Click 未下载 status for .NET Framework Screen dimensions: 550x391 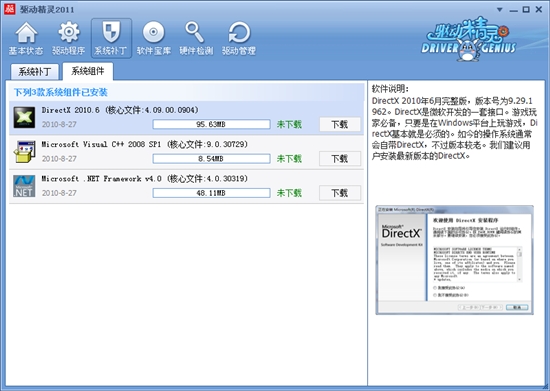coord(289,193)
